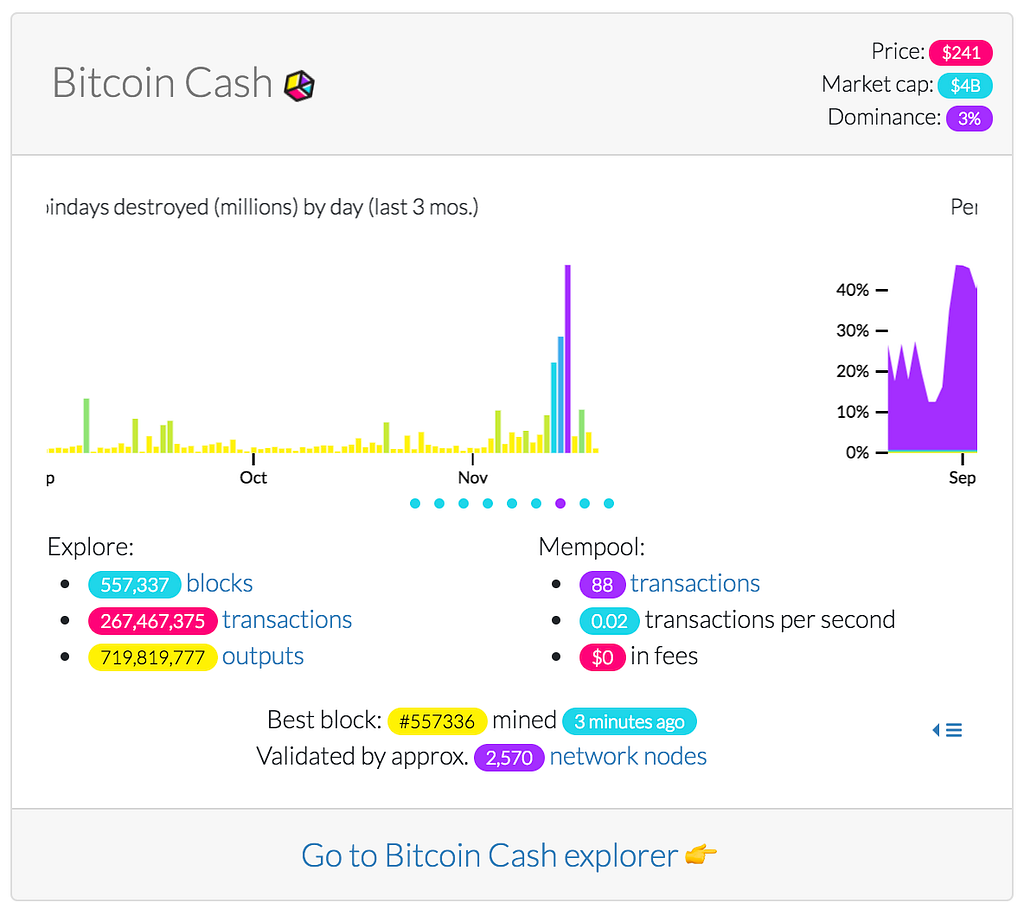1024x910 pixels.
Task: Click the Oct marker on the chart axis
Action: [x=253, y=477]
